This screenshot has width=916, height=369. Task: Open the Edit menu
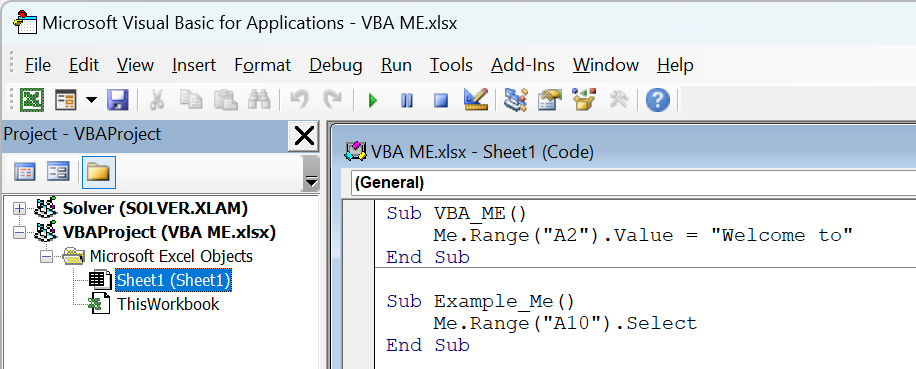84,65
